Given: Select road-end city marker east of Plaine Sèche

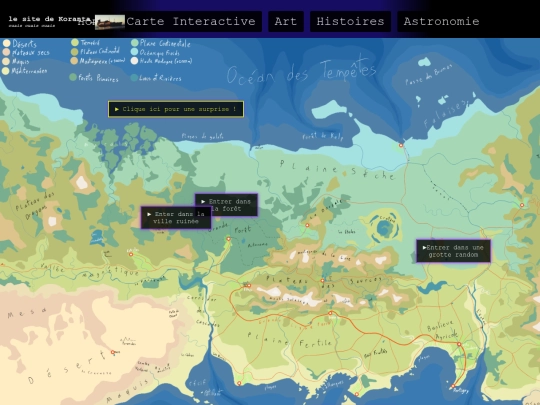Looking at the screenshot, I should 522,205.
